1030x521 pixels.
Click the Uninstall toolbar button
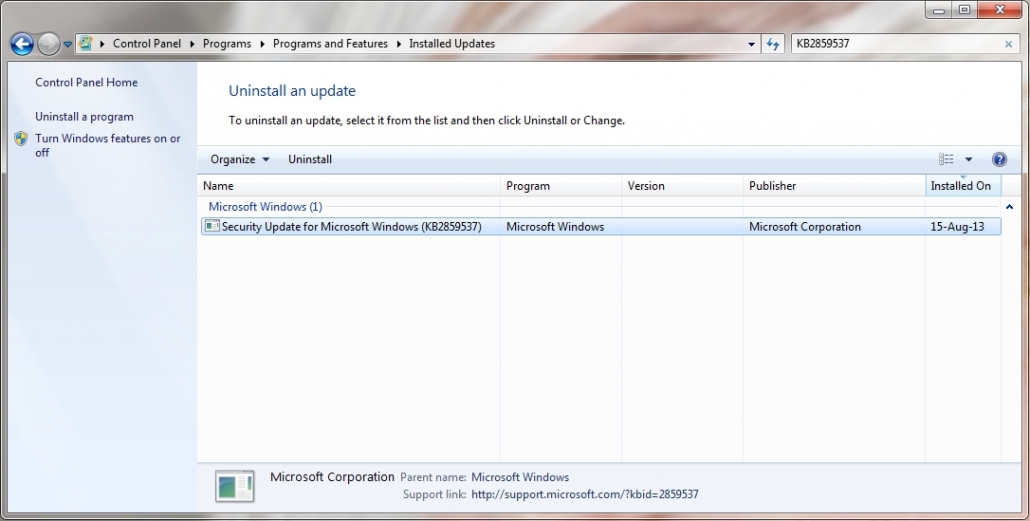(x=309, y=159)
